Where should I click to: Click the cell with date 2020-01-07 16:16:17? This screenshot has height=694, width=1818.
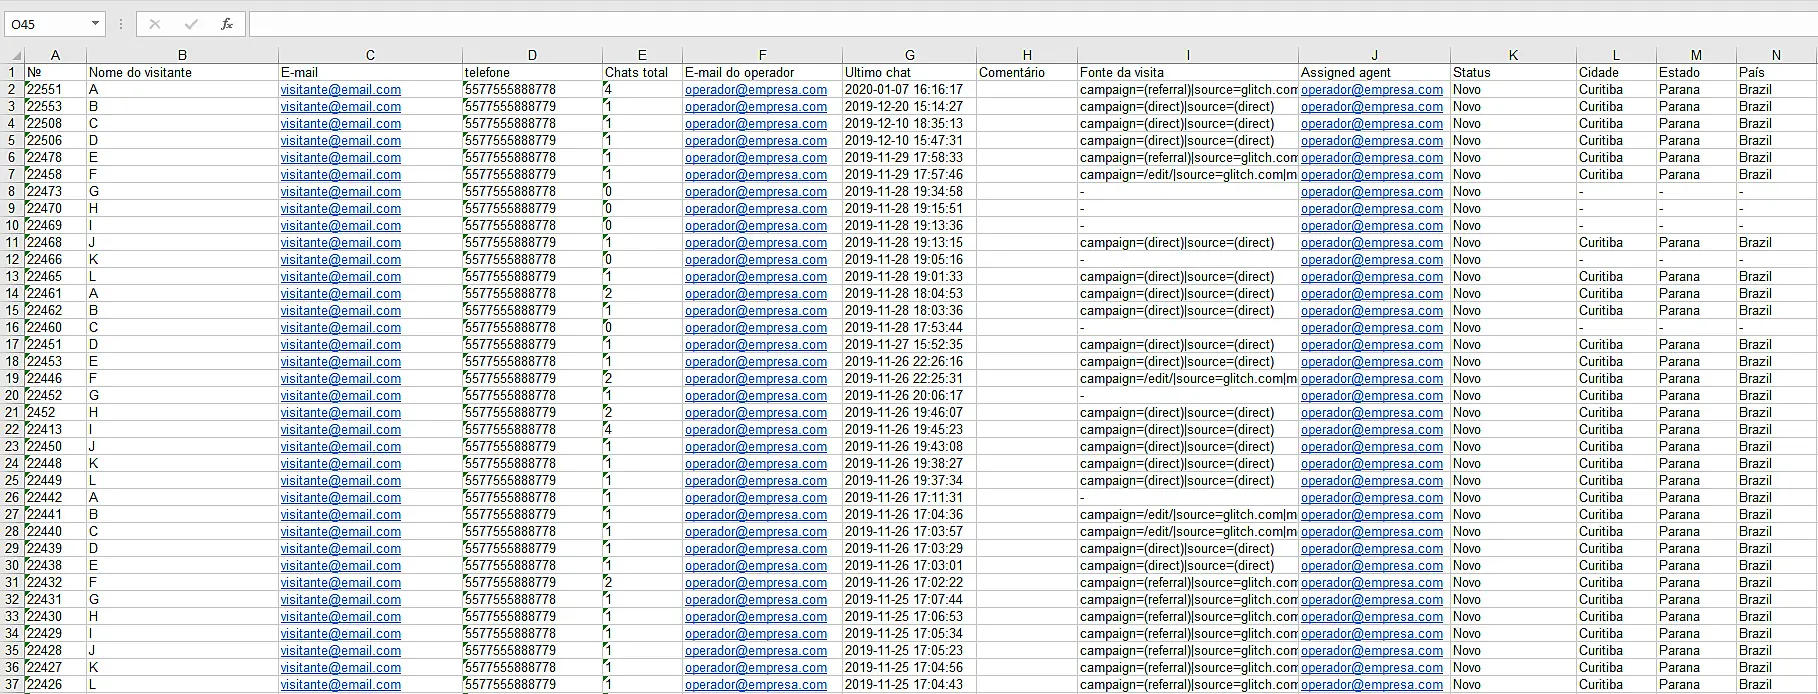(x=903, y=90)
